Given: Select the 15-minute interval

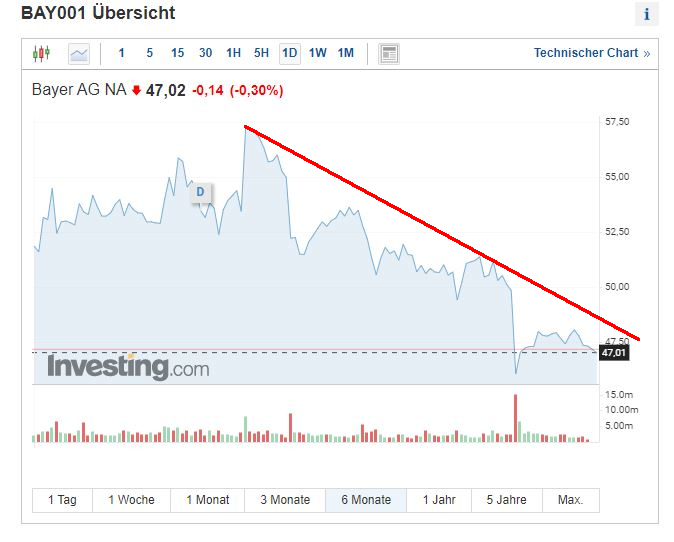Looking at the screenshot, I should (x=177, y=53).
